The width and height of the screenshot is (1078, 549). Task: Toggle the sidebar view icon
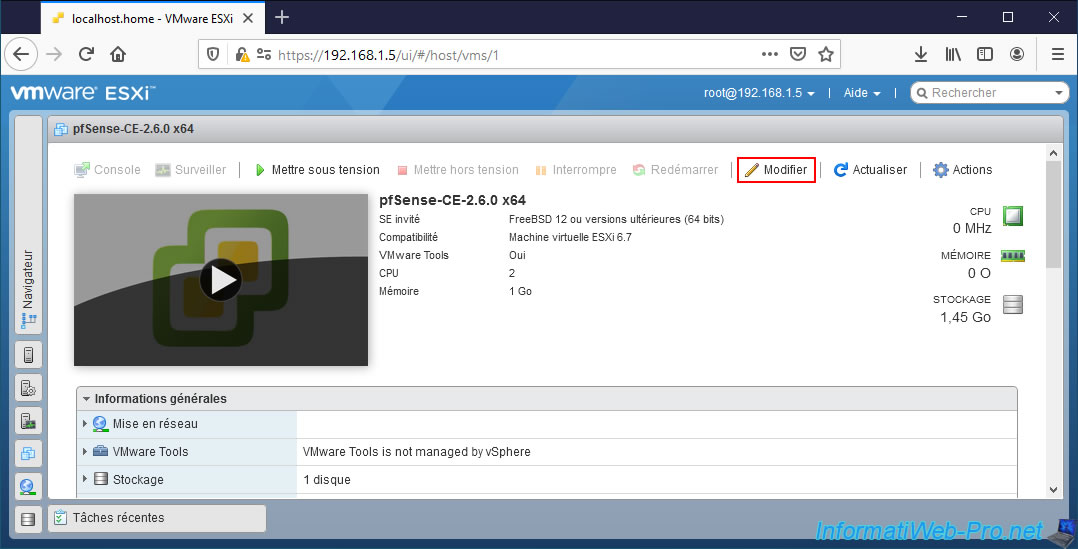click(x=984, y=54)
